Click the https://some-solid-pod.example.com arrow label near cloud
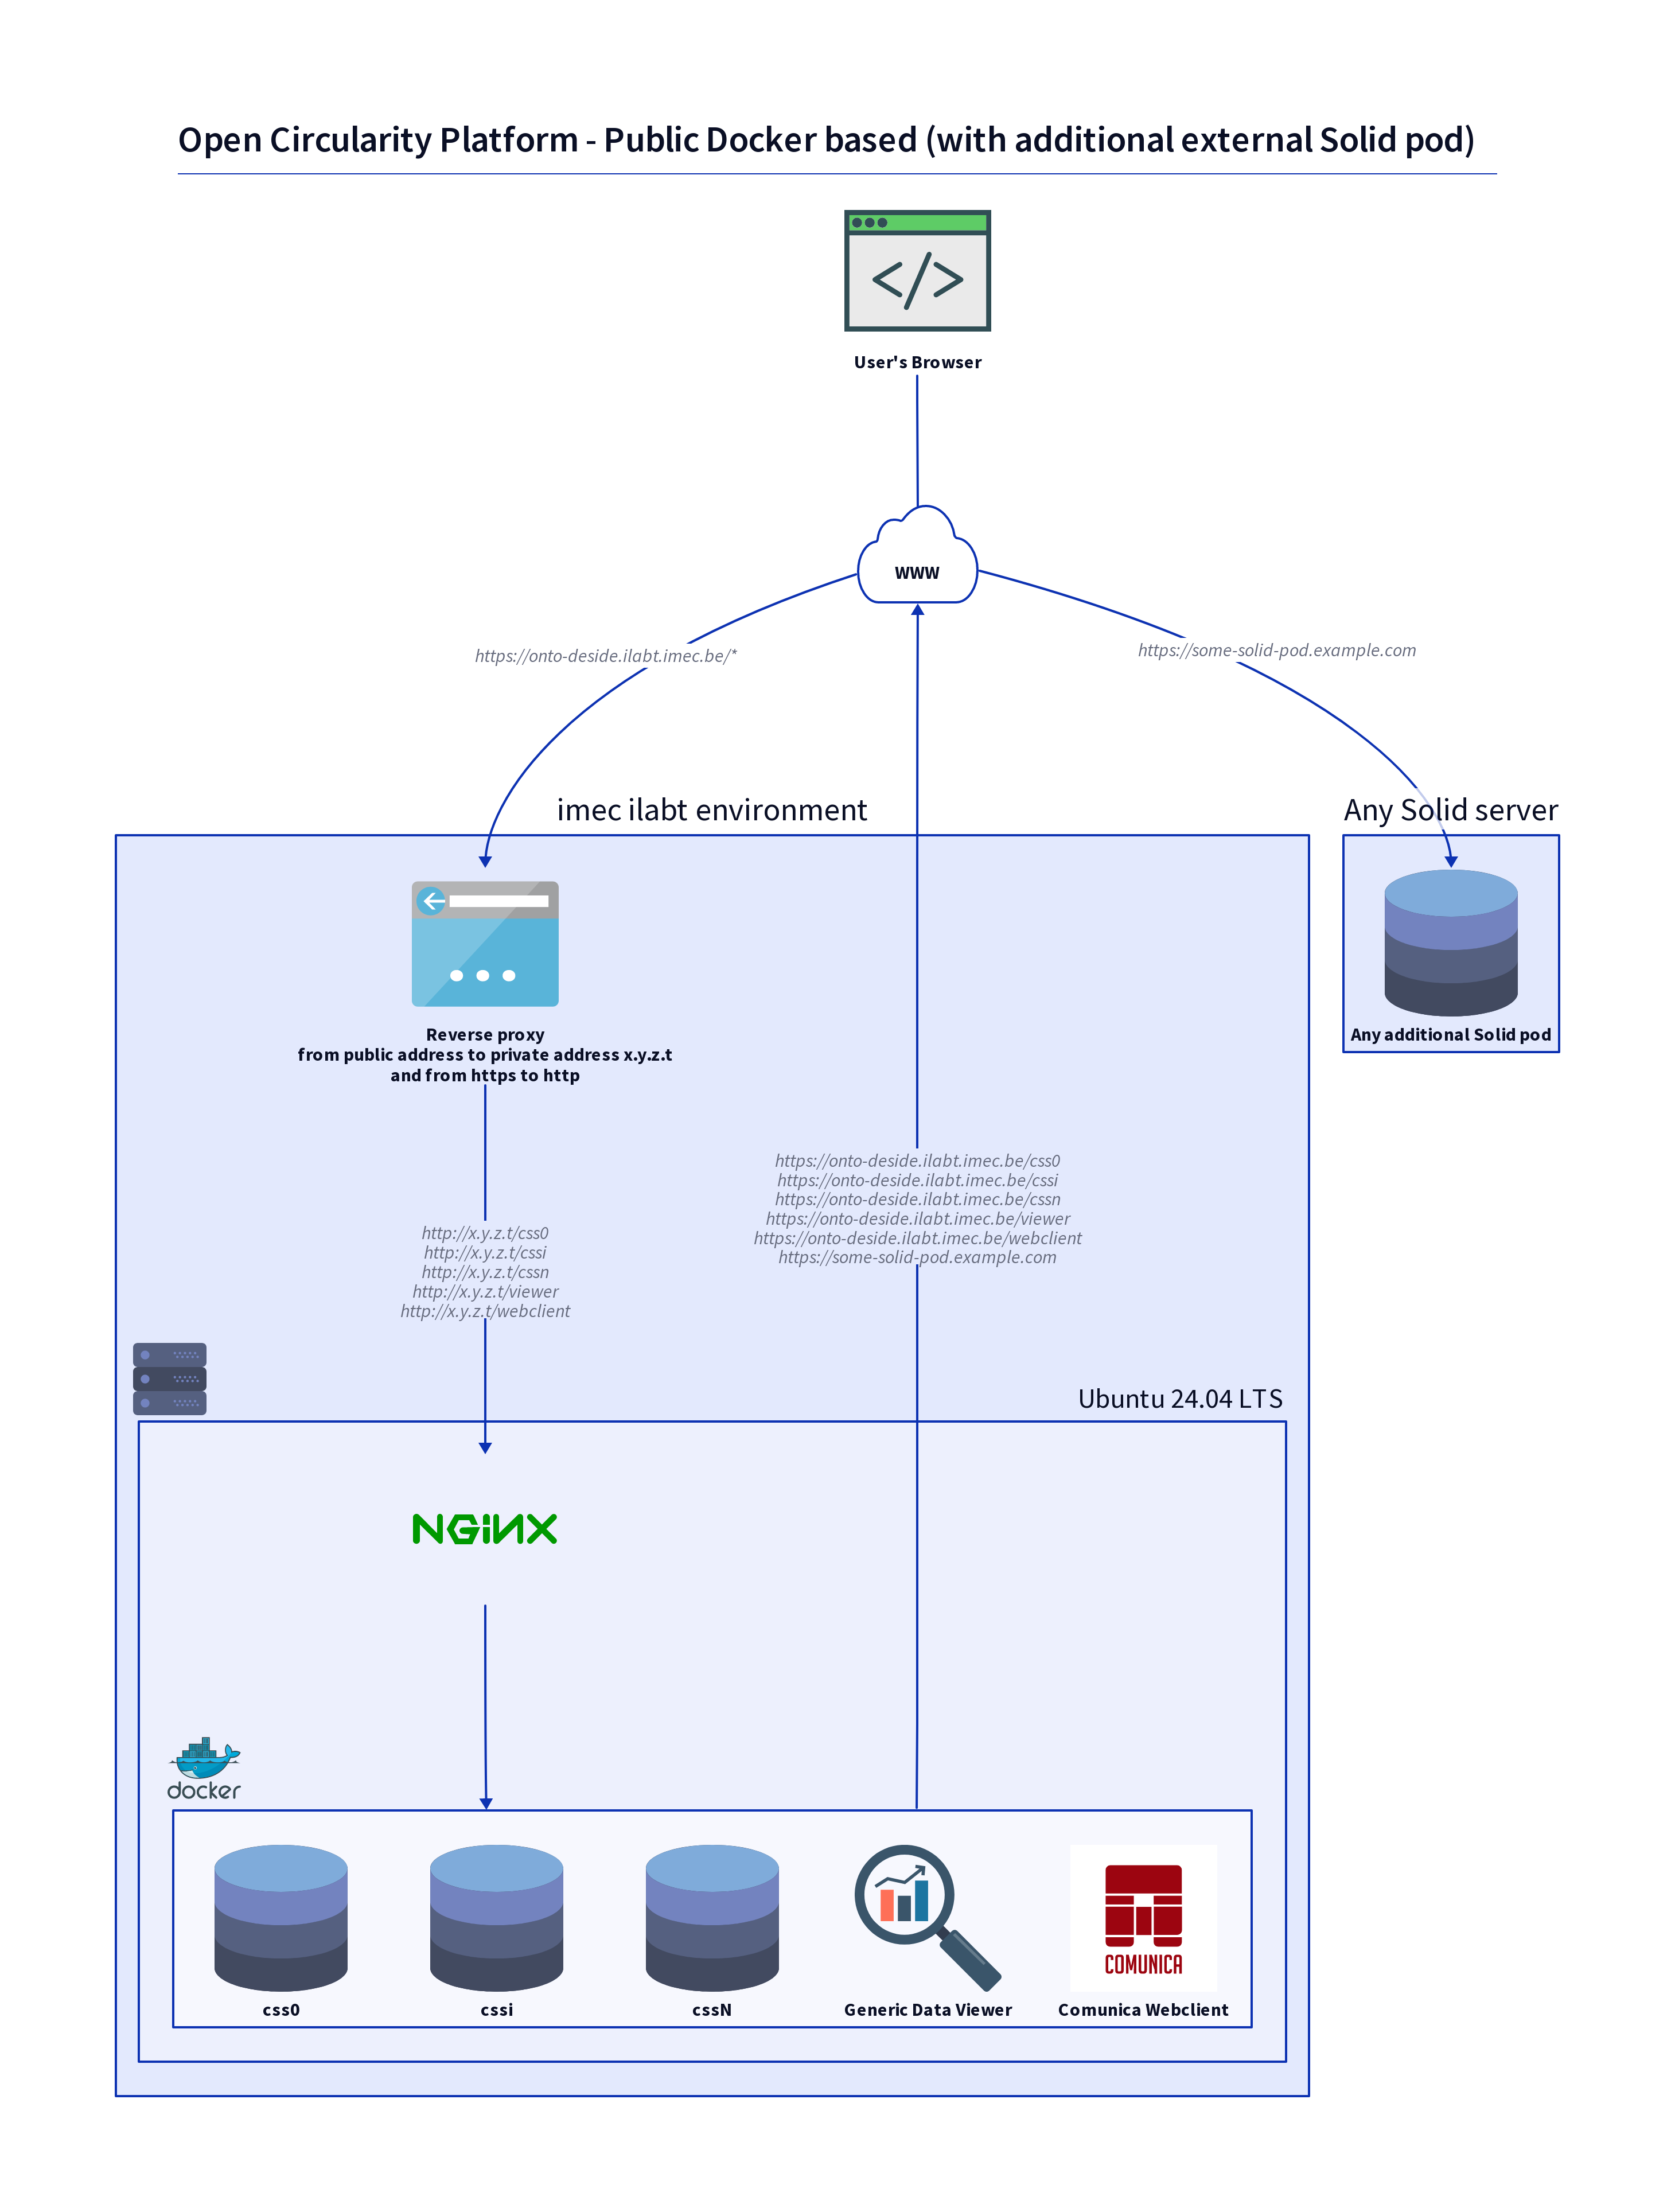Viewport: 1675px width, 2212px height. pyautogui.click(x=1277, y=650)
